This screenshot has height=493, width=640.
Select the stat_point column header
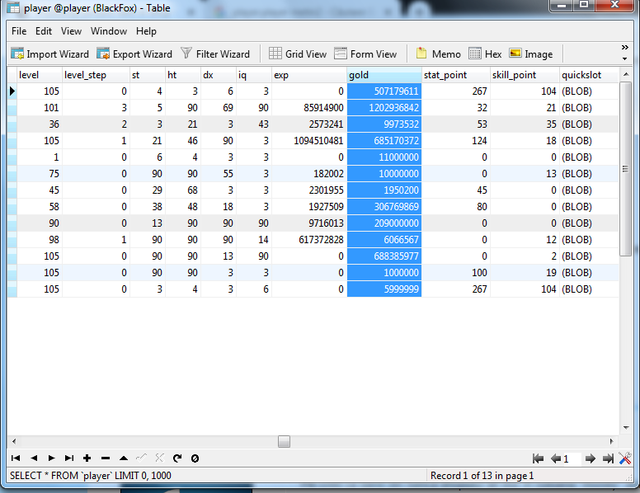456,75
